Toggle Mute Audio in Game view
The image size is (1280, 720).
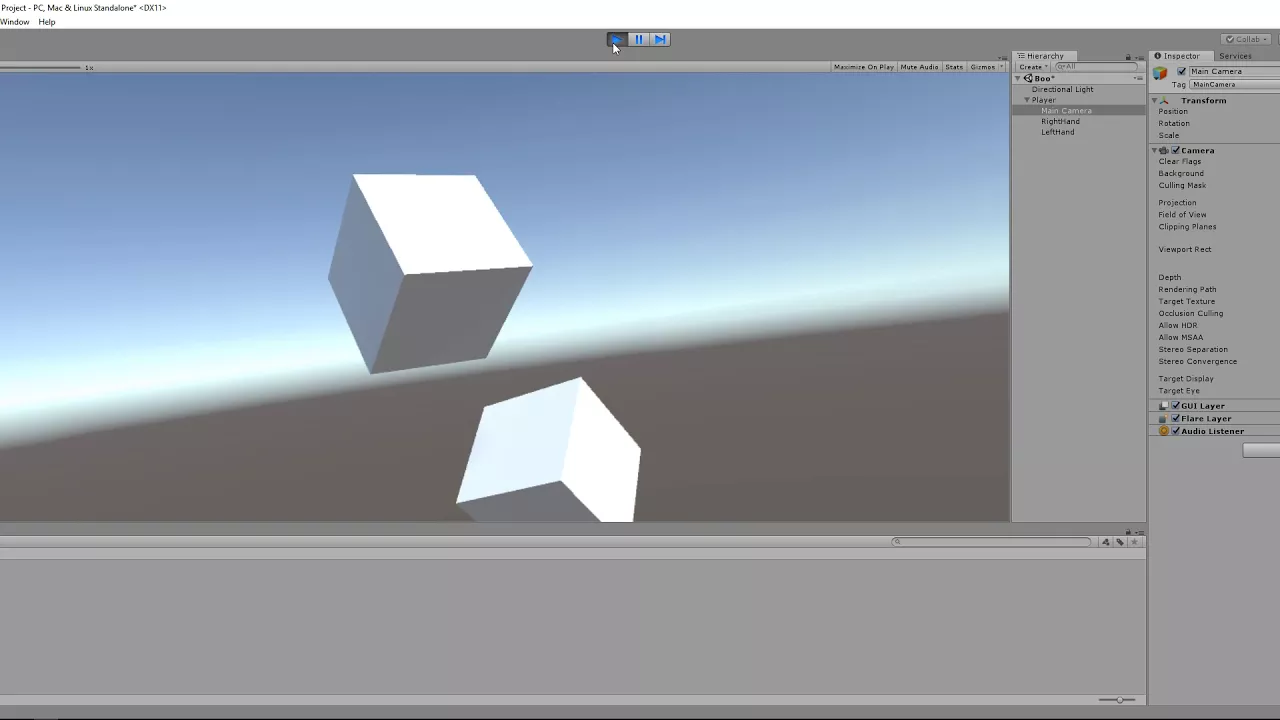(x=919, y=67)
